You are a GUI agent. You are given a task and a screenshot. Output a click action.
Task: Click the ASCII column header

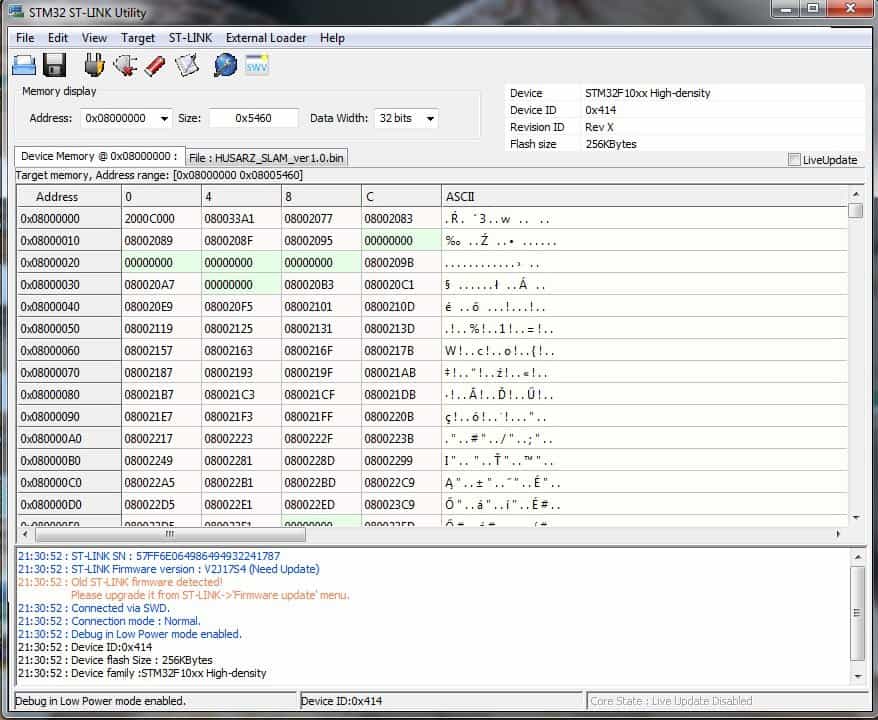[x=645, y=197]
